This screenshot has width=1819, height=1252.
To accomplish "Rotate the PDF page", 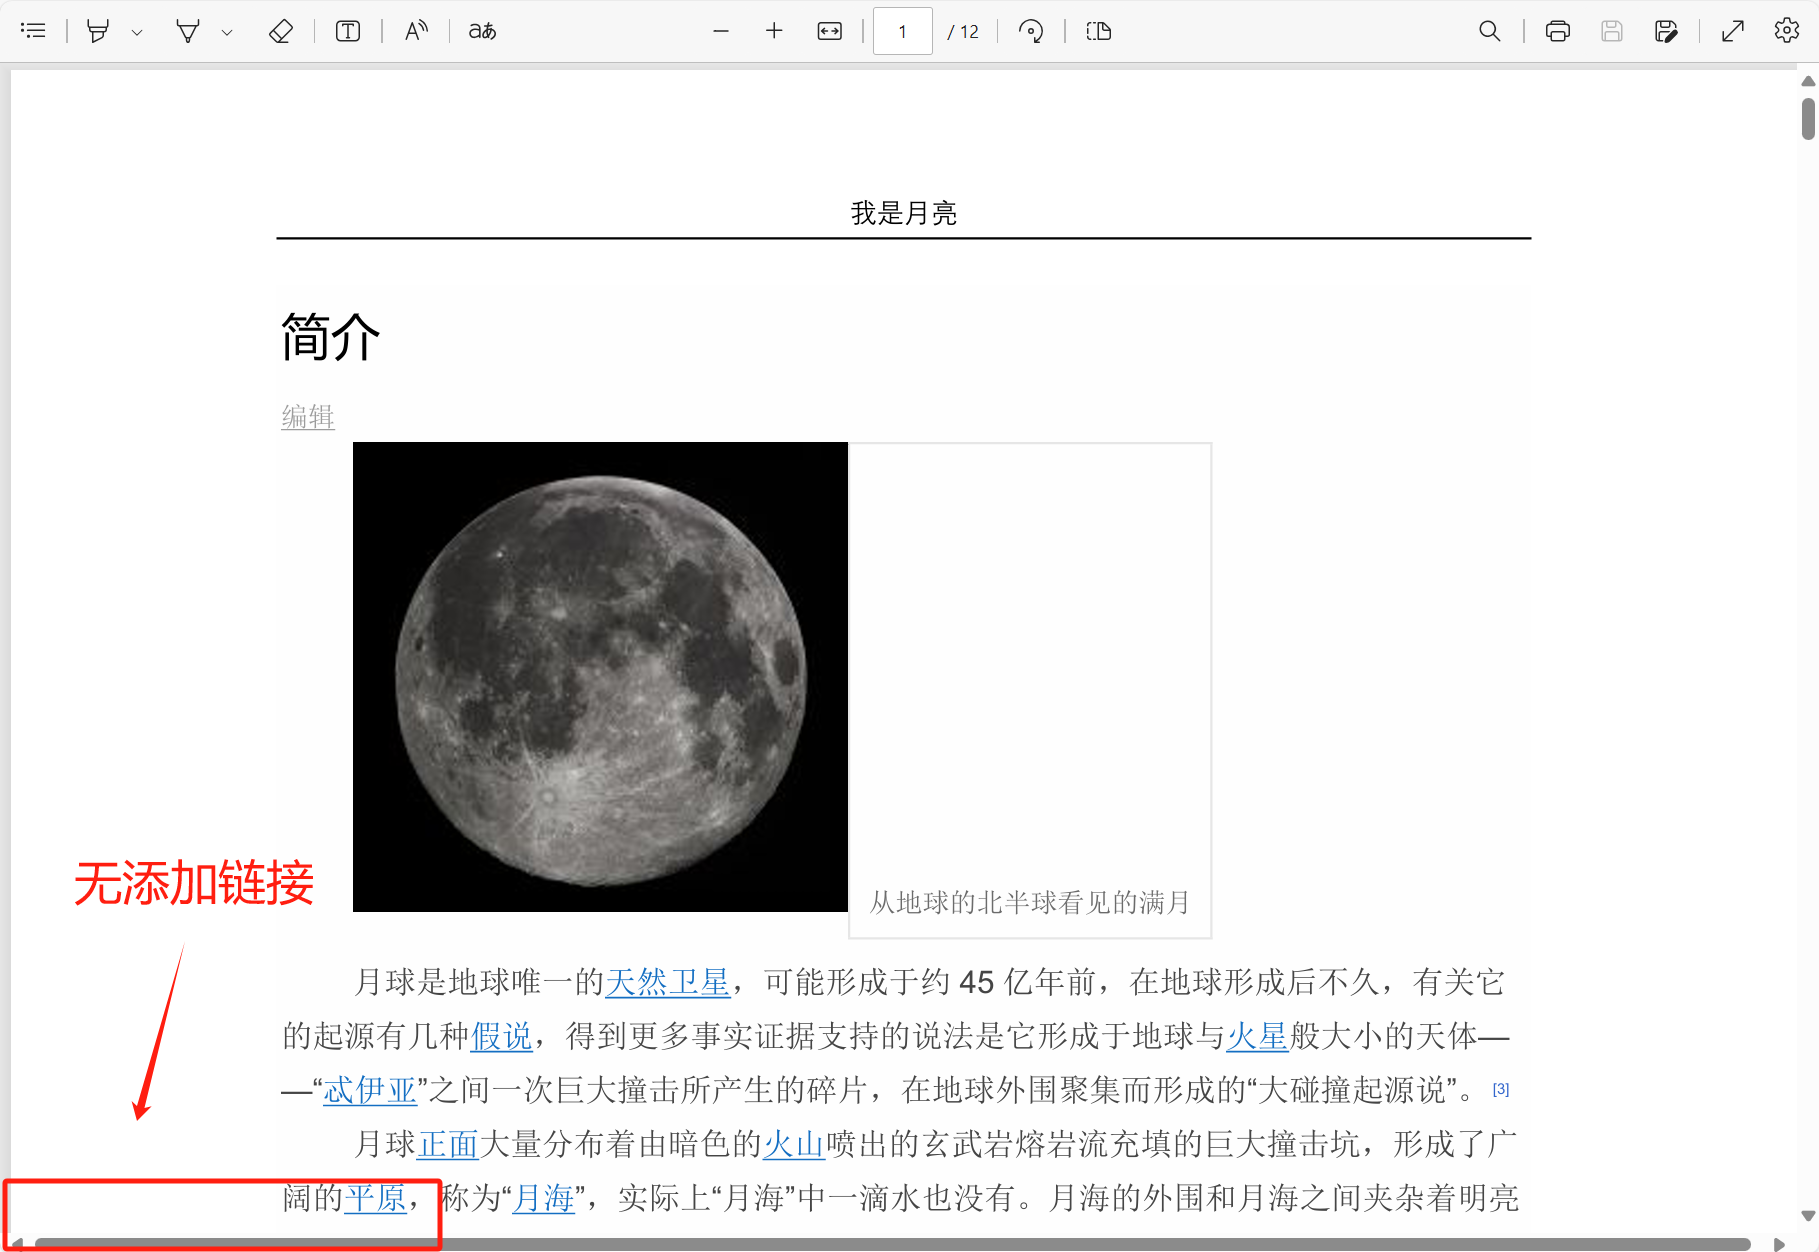I will pos(1032,31).
